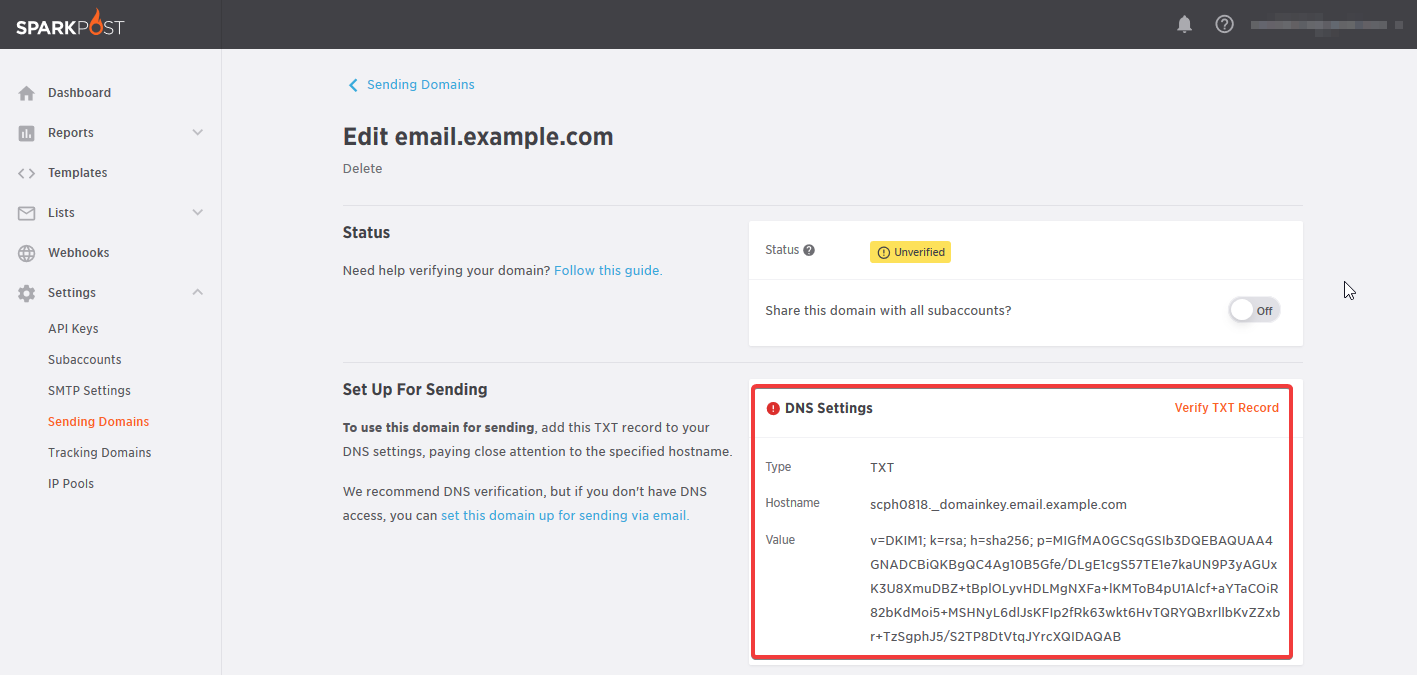The image size is (1417, 675).
Task: Toggle share domain with all subaccounts
Action: (x=1254, y=310)
